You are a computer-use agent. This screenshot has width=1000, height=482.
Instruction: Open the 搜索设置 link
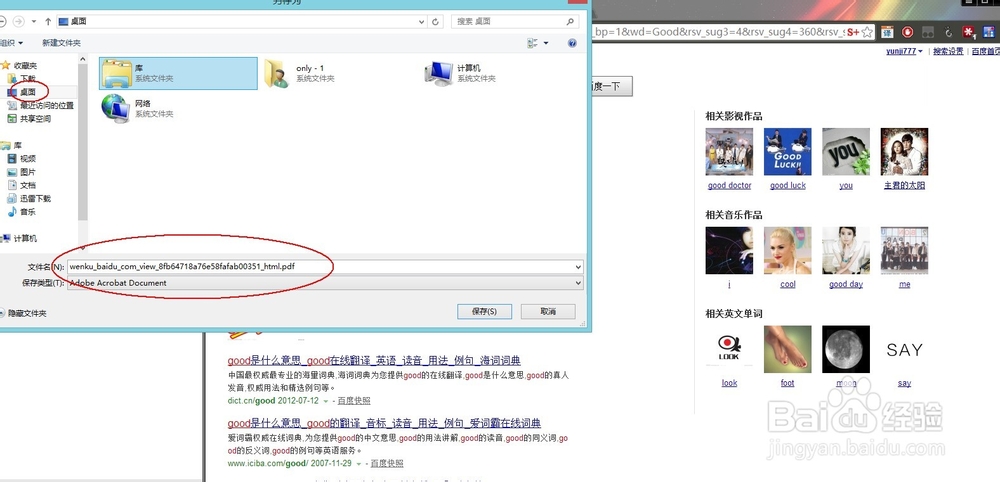point(948,52)
